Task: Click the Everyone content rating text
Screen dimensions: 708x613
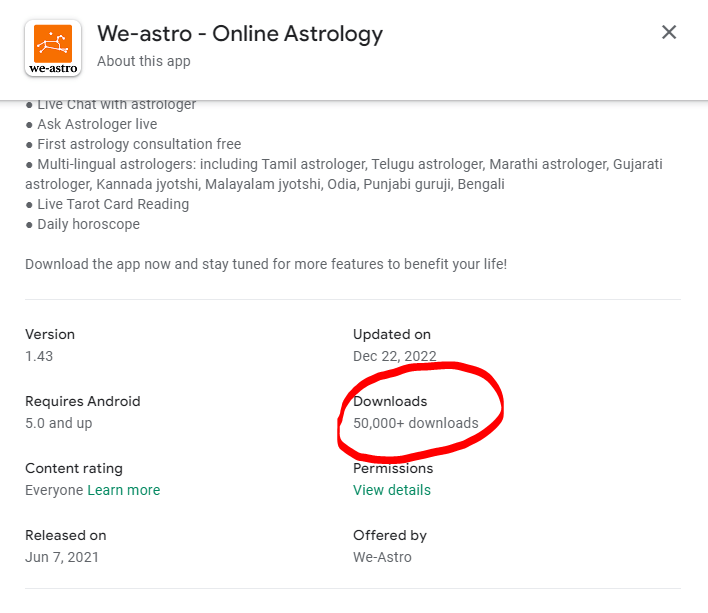Action: pos(54,490)
